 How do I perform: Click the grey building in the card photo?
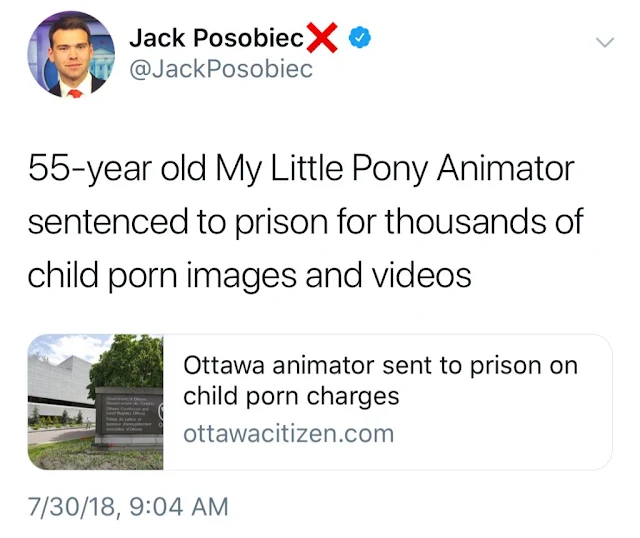pos(61,382)
